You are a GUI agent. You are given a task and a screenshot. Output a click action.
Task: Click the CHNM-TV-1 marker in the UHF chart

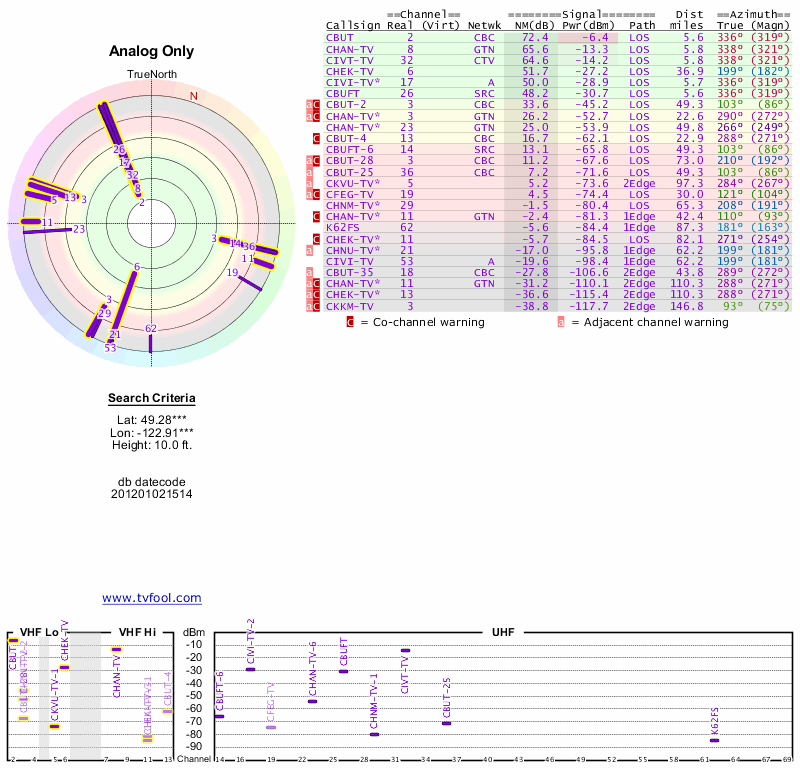click(374, 734)
